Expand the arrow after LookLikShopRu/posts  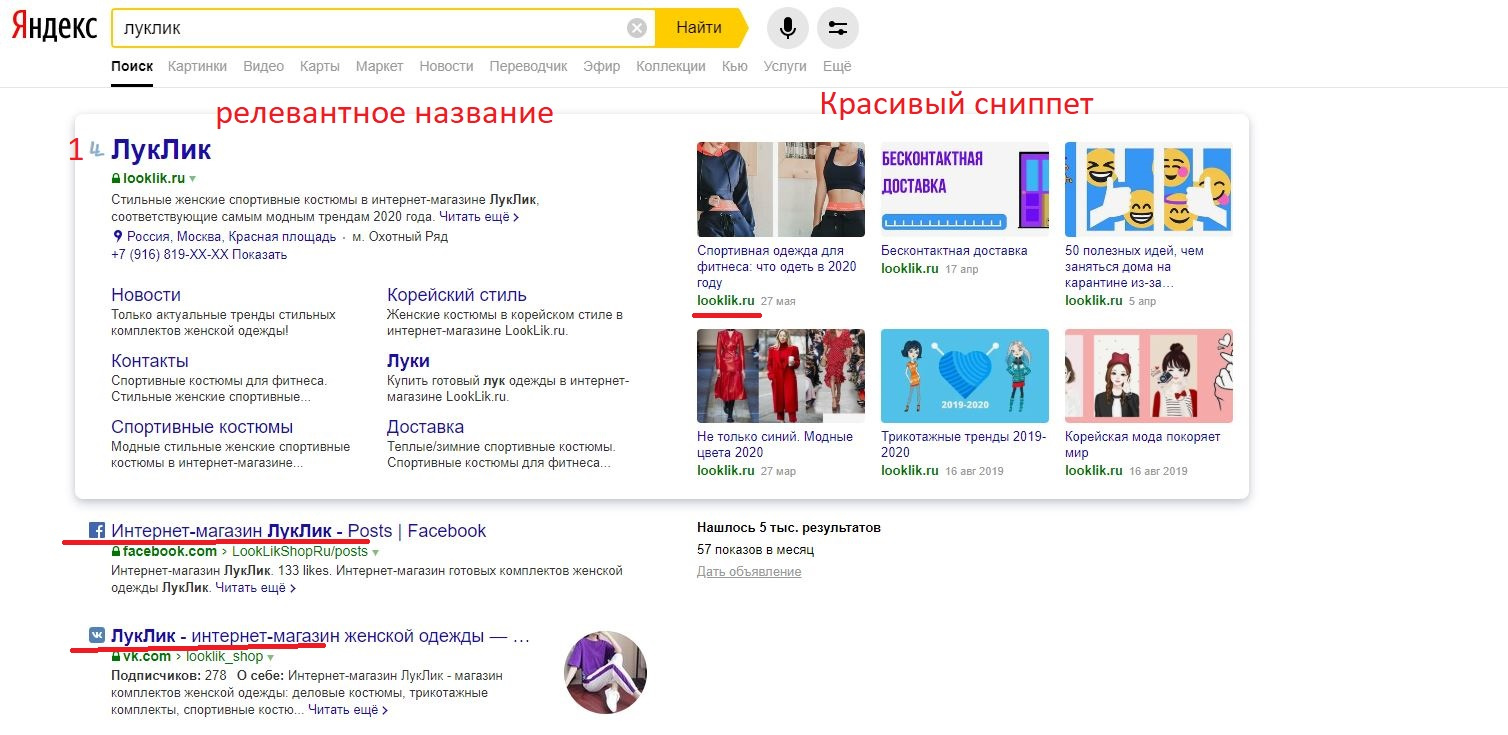coord(376,552)
